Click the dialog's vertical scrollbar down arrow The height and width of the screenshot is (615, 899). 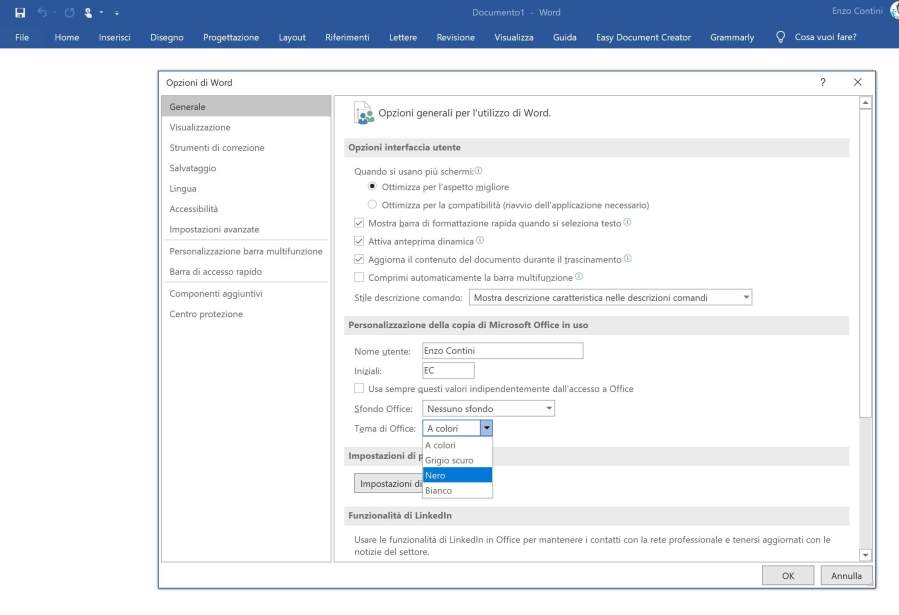pos(865,555)
